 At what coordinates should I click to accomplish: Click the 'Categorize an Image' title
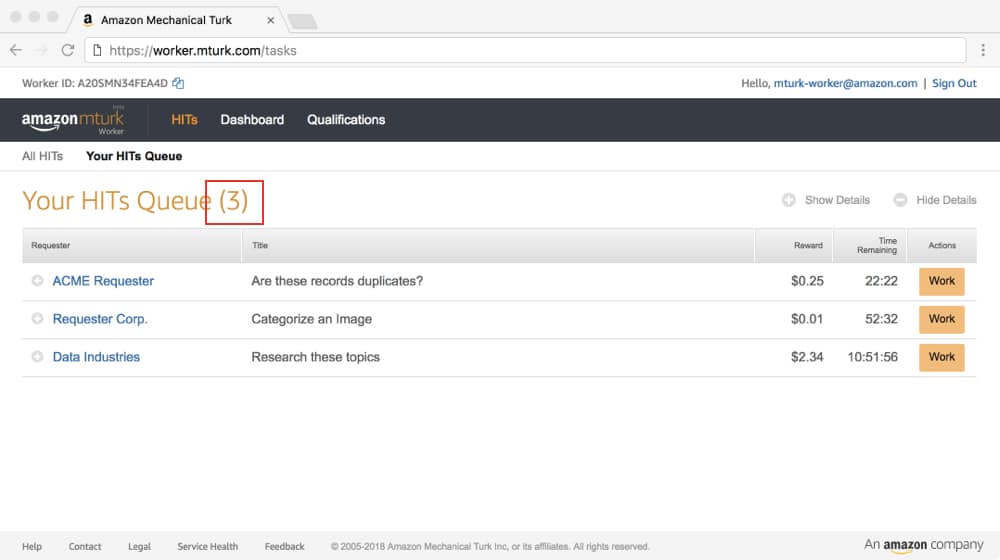point(311,319)
